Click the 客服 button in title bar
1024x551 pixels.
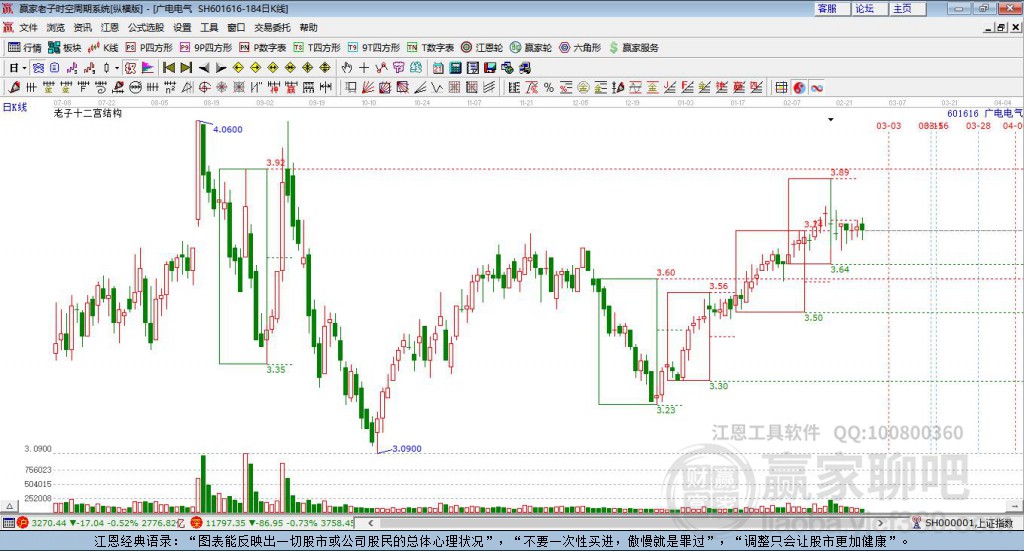coord(831,8)
